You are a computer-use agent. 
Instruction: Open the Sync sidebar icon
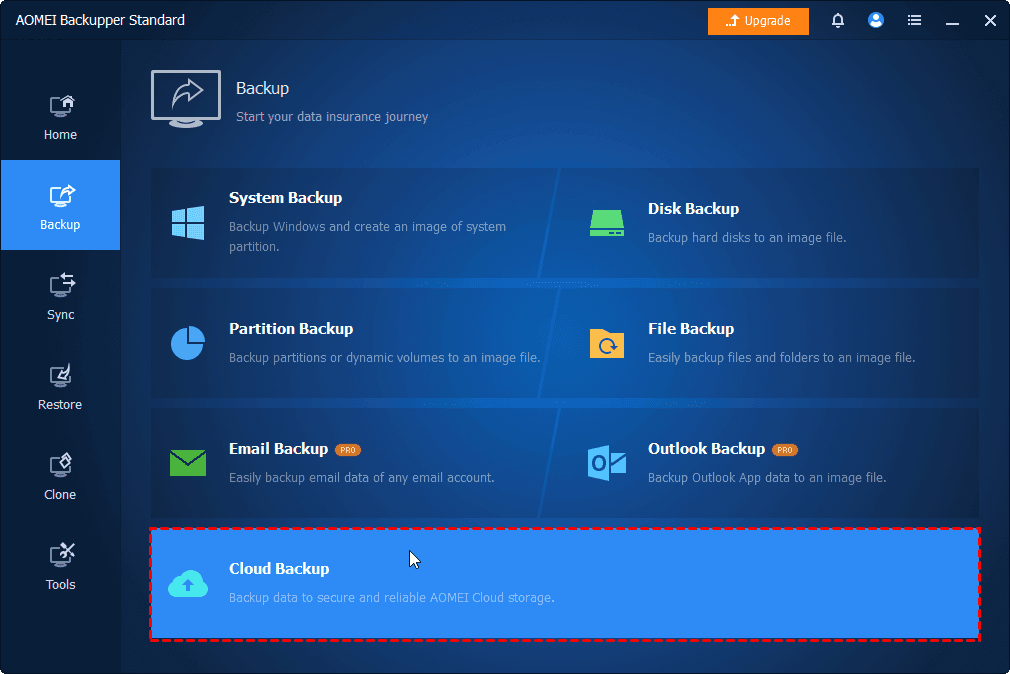(62, 285)
